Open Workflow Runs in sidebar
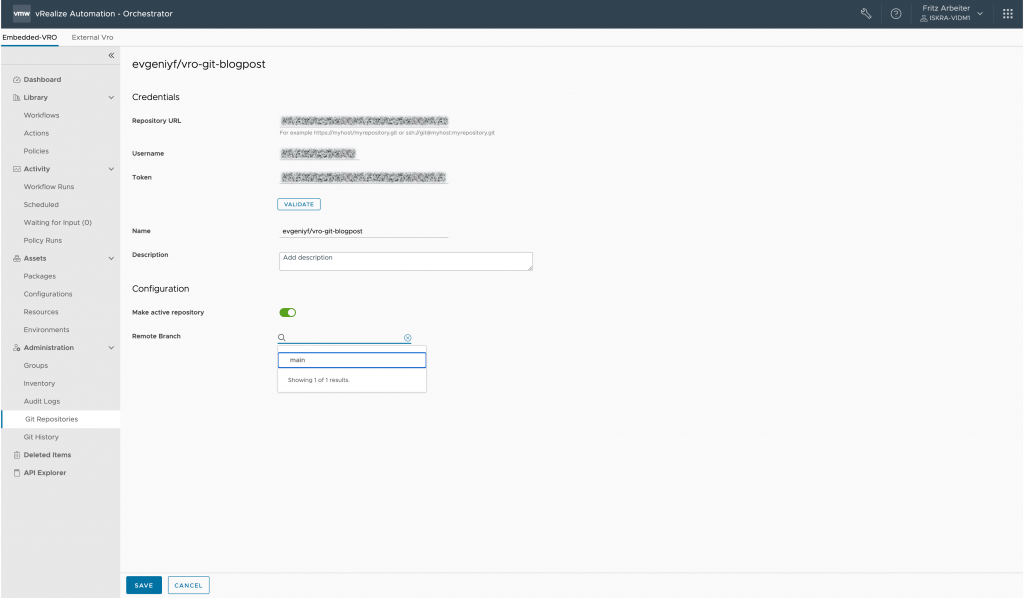Image resolution: width=1024 pixels, height=598 pixels. pyautogui.click(x=49, y=187)
